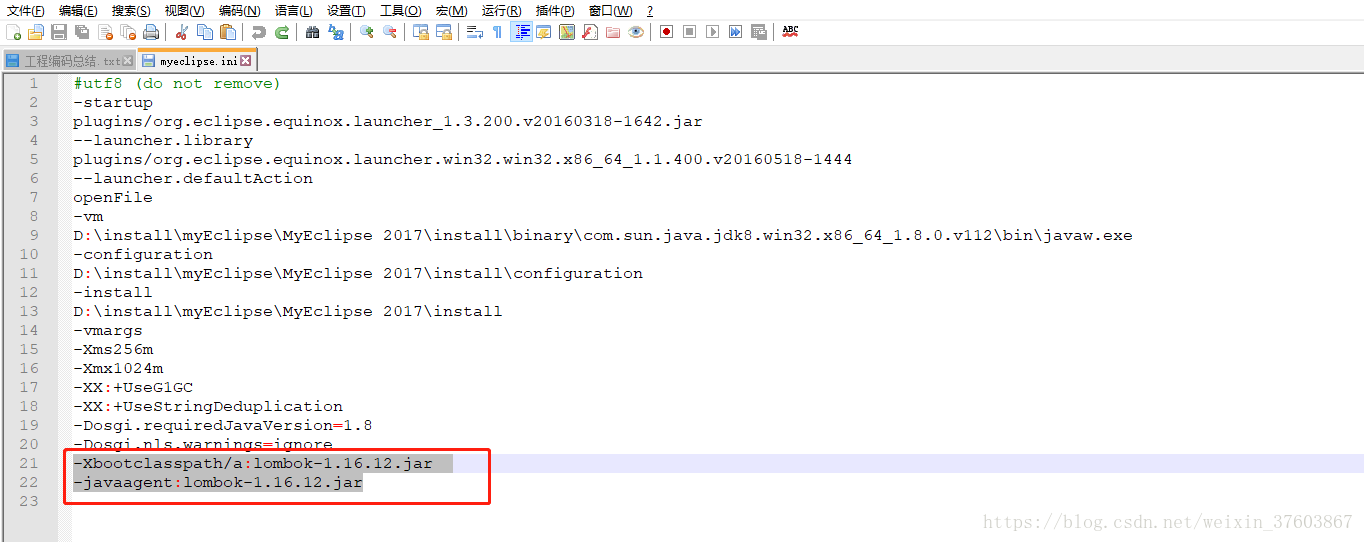Open the 搜索(S) menu

[x=131, y=10]
